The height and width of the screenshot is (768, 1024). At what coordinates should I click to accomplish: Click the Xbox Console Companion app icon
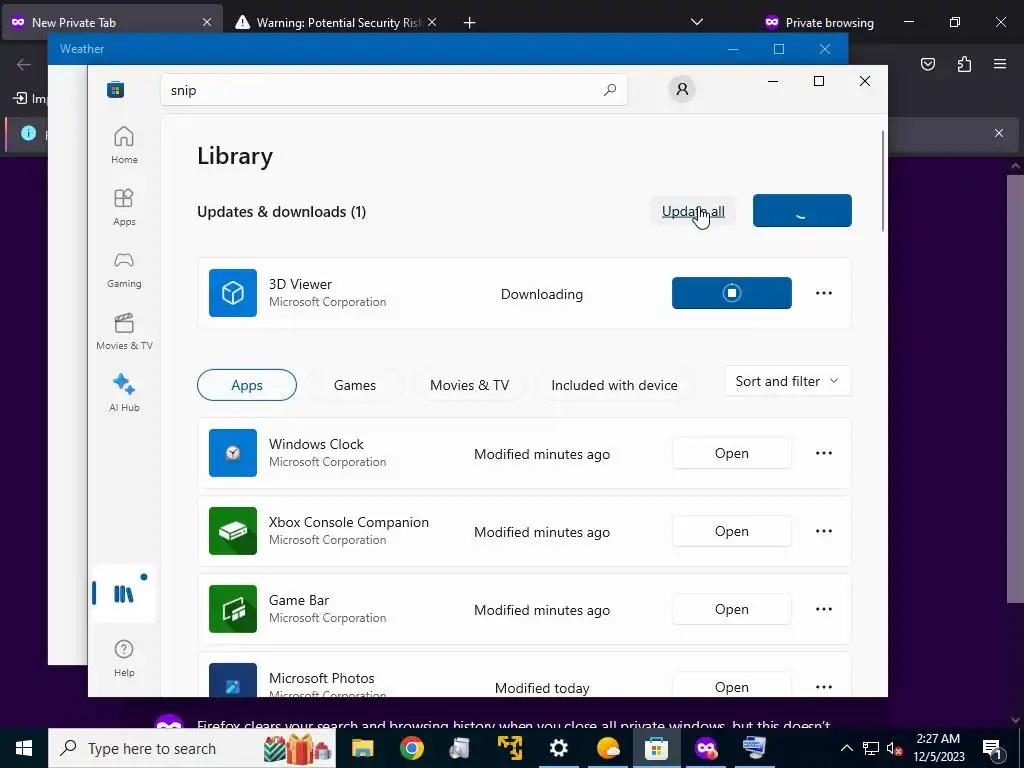pos(232,531)
